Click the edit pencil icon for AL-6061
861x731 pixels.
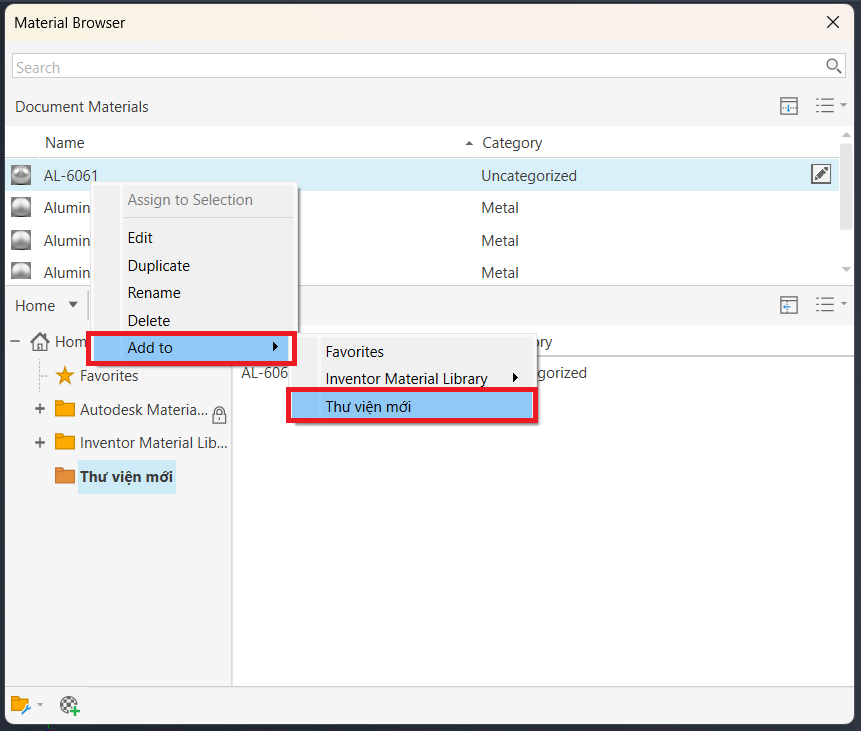tap(820, 175)
